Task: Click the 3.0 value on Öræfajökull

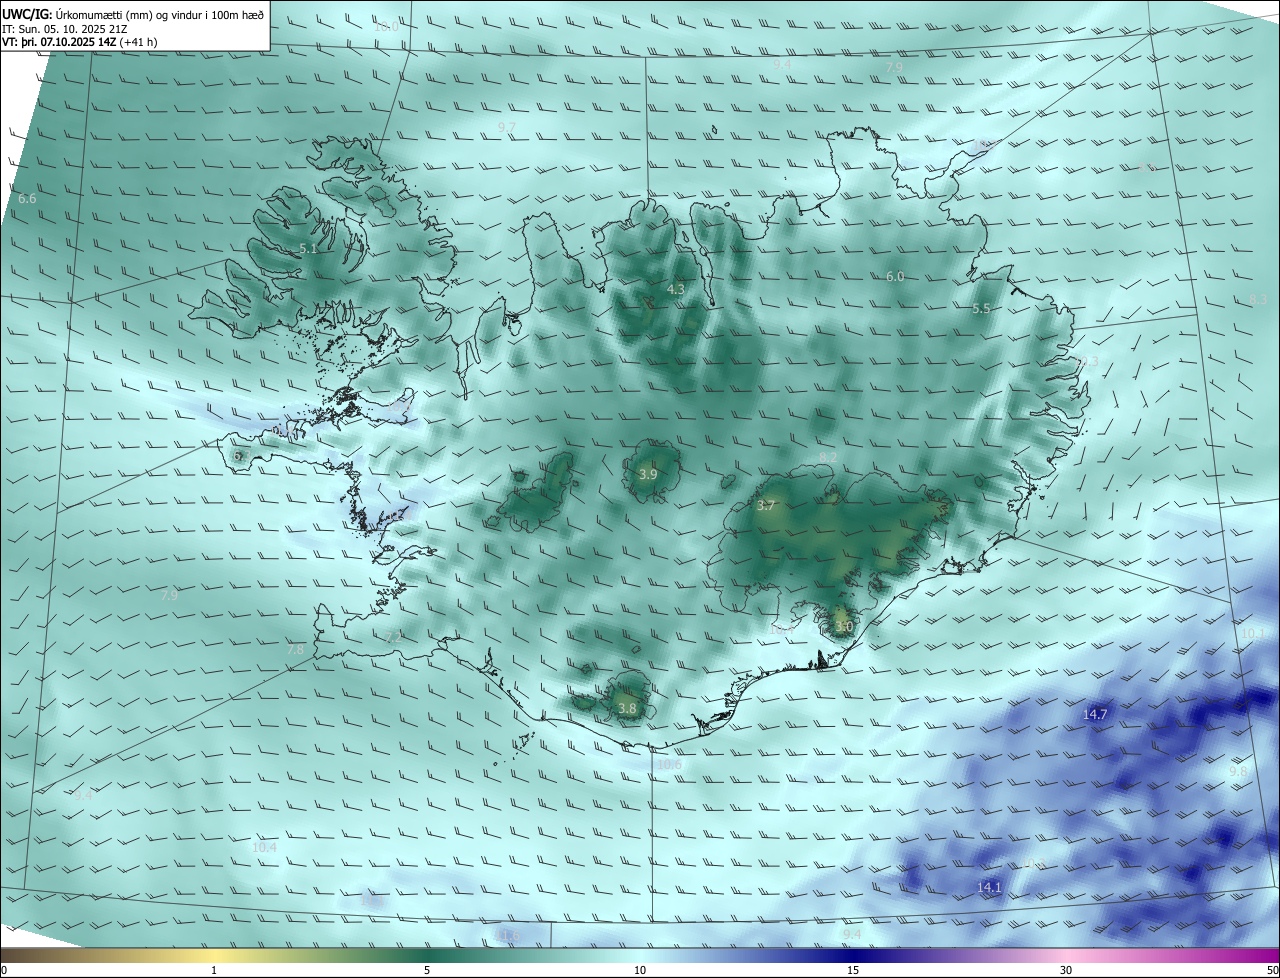Action: [x=843, y=627]
